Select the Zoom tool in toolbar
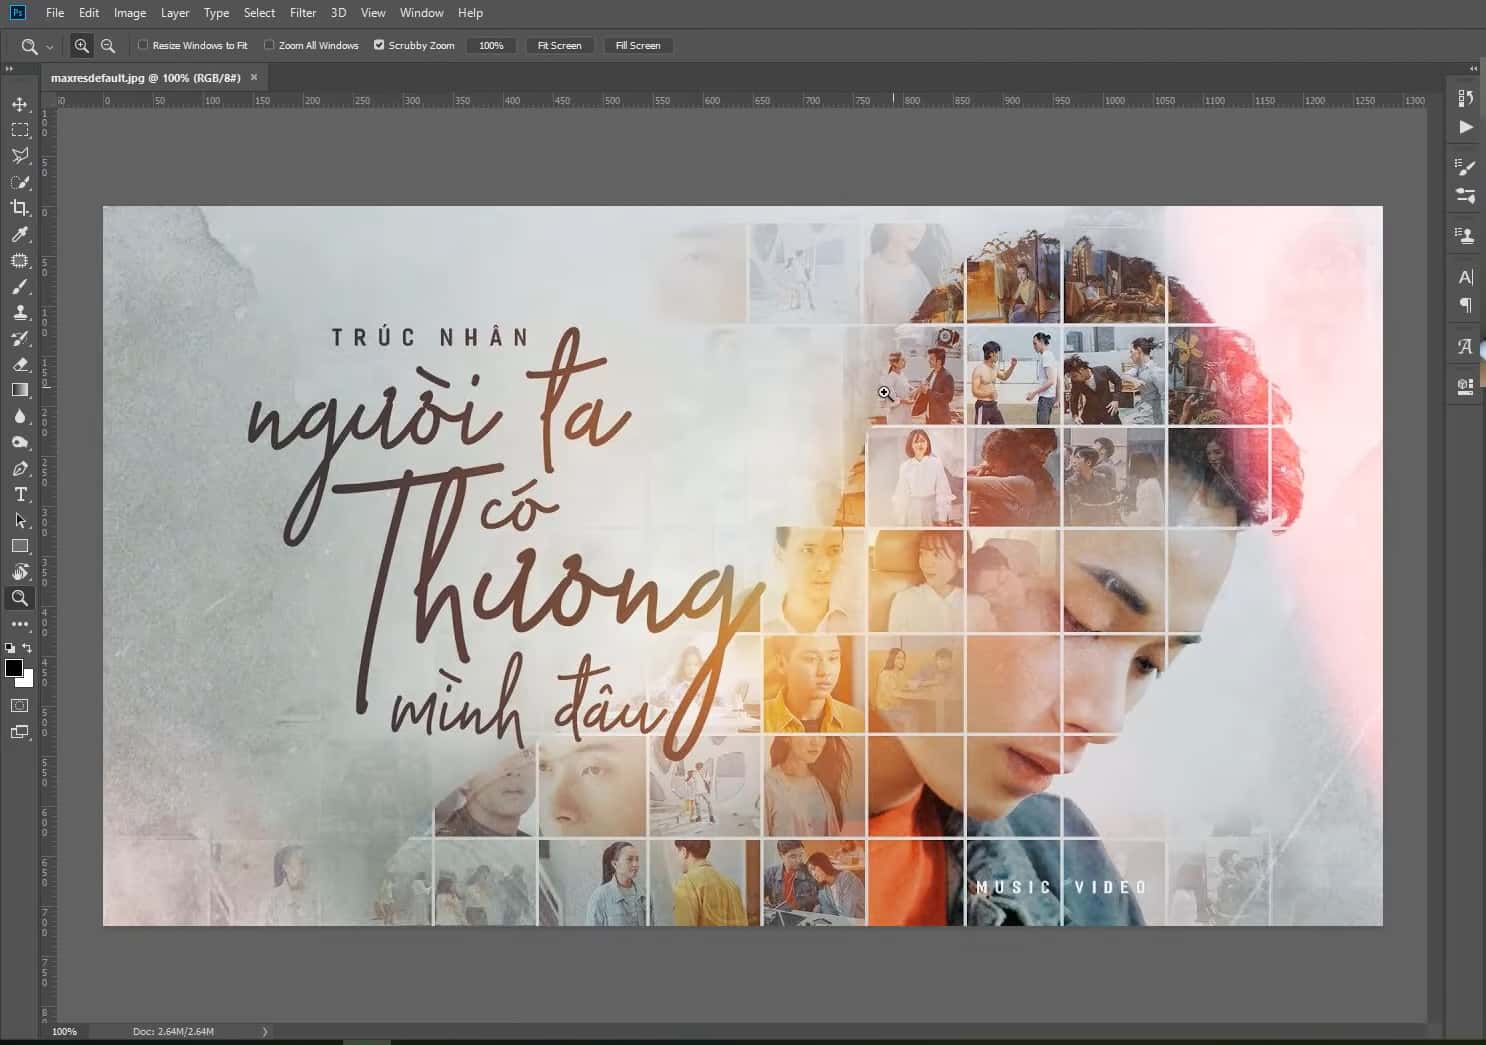The image size is (1486, 1045). coord(20,598)
